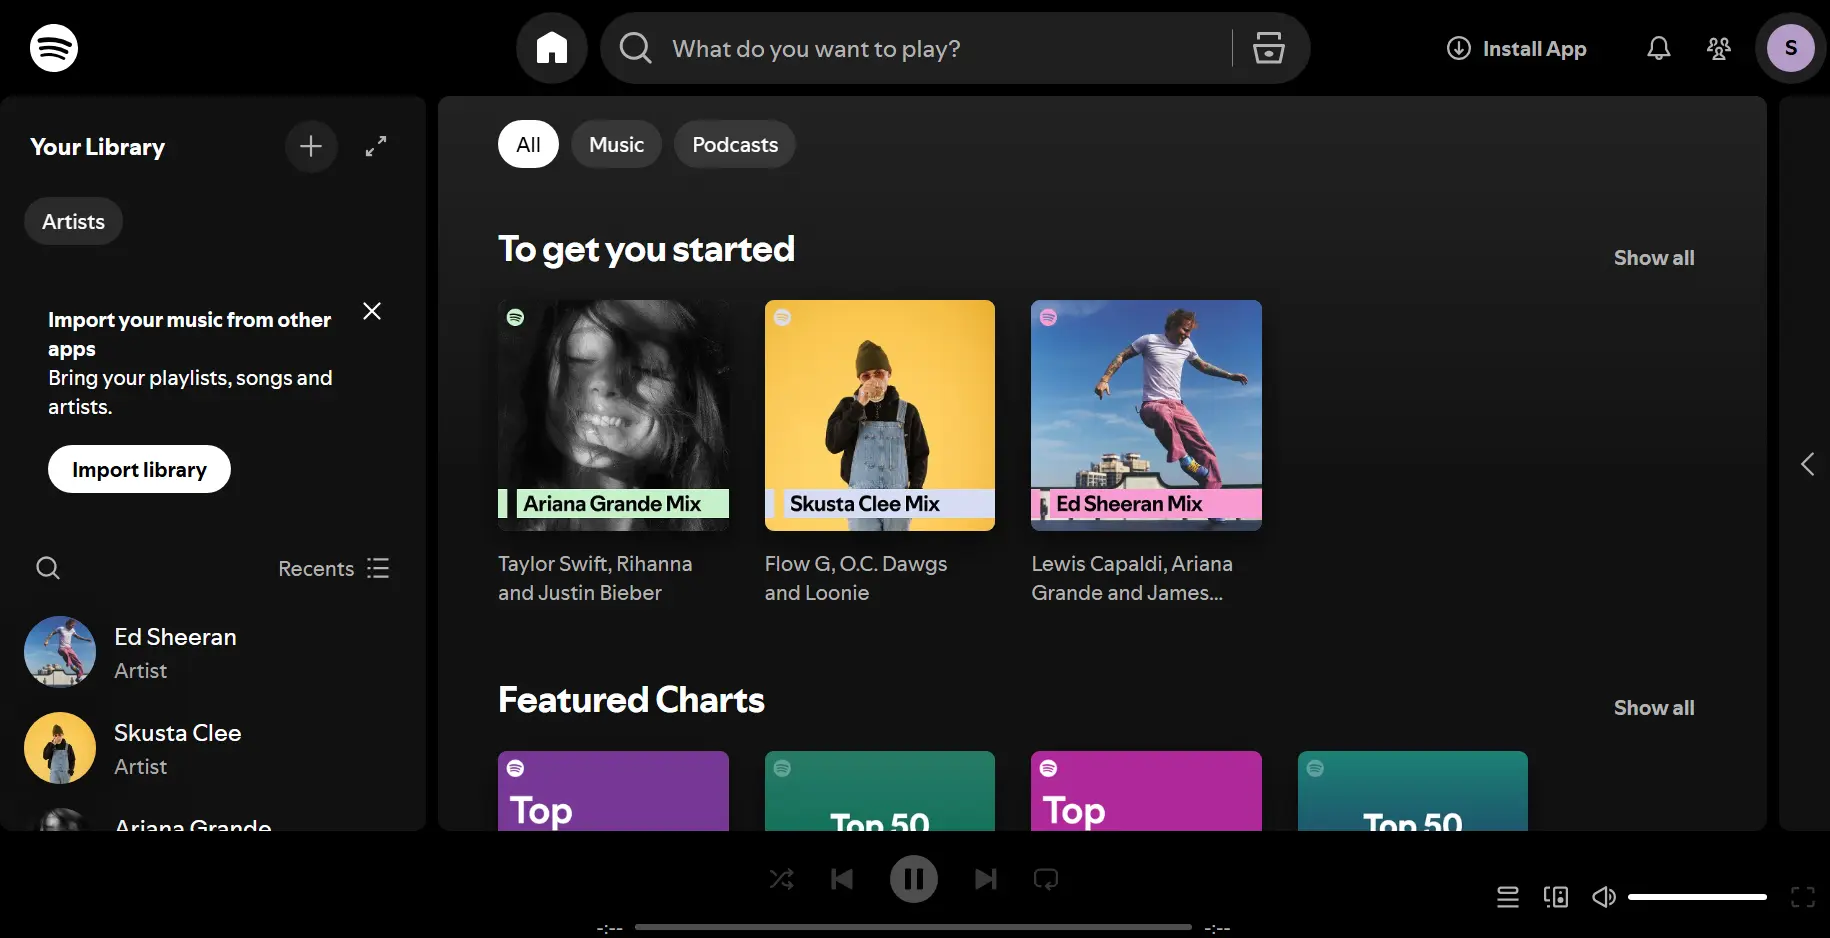
Task: Dismiss the import music banner
Action: (x=372, y=311)
